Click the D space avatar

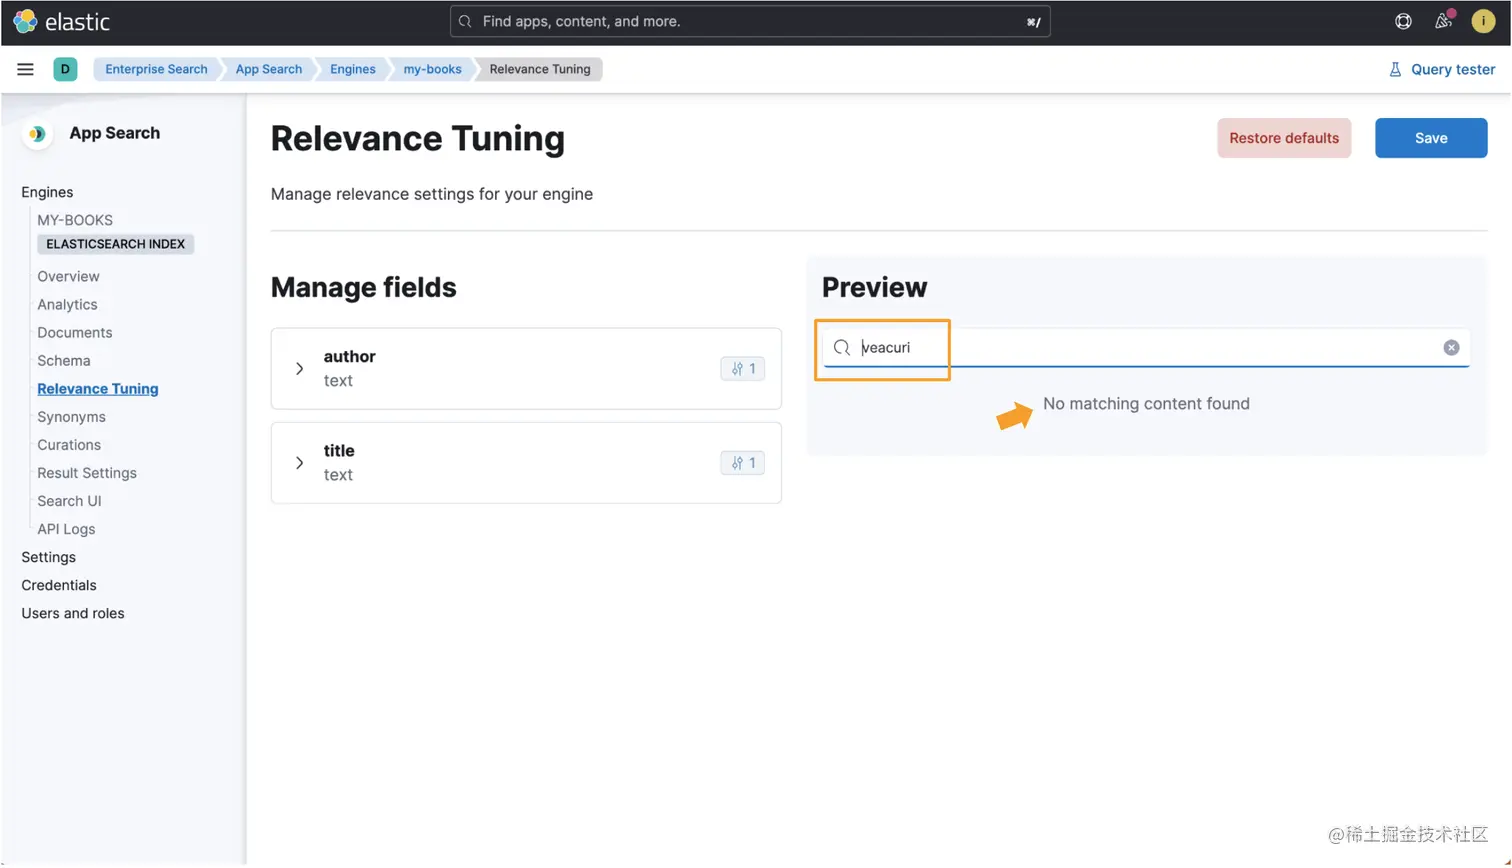[x=65, y=69]
